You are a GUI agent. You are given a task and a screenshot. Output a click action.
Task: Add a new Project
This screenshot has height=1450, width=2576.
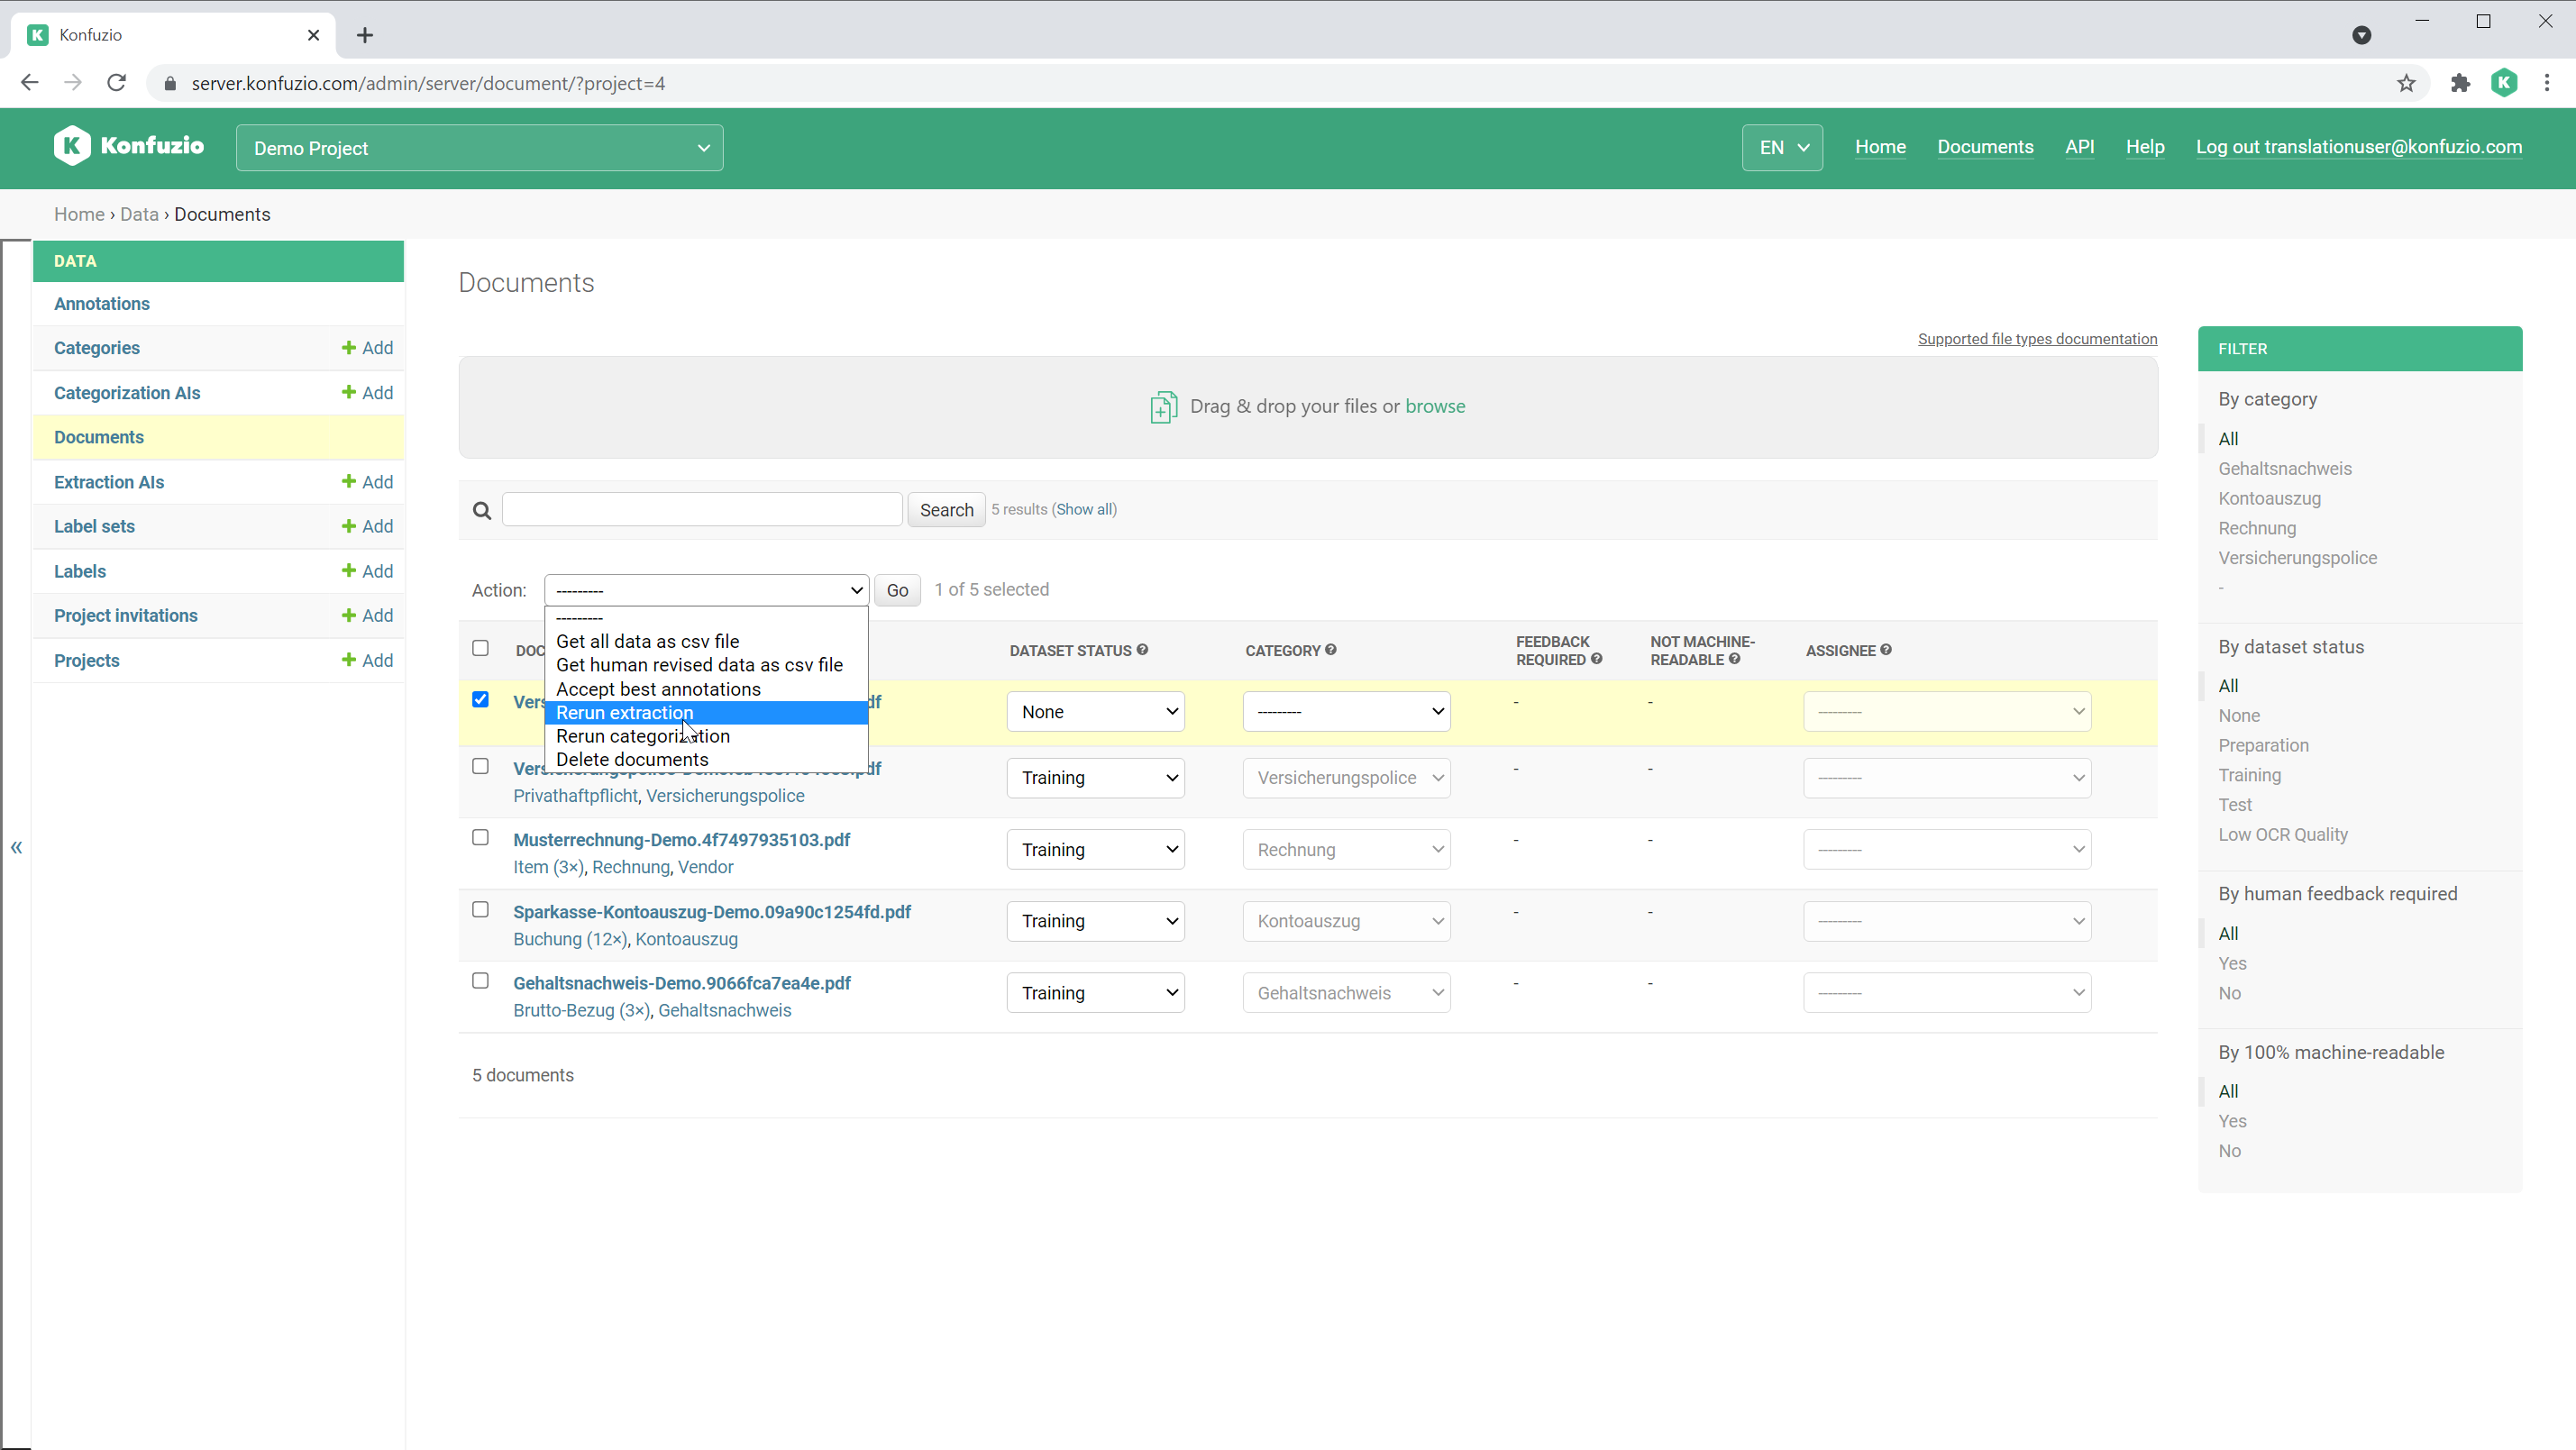pyautogui.click(x=367, y=660)
